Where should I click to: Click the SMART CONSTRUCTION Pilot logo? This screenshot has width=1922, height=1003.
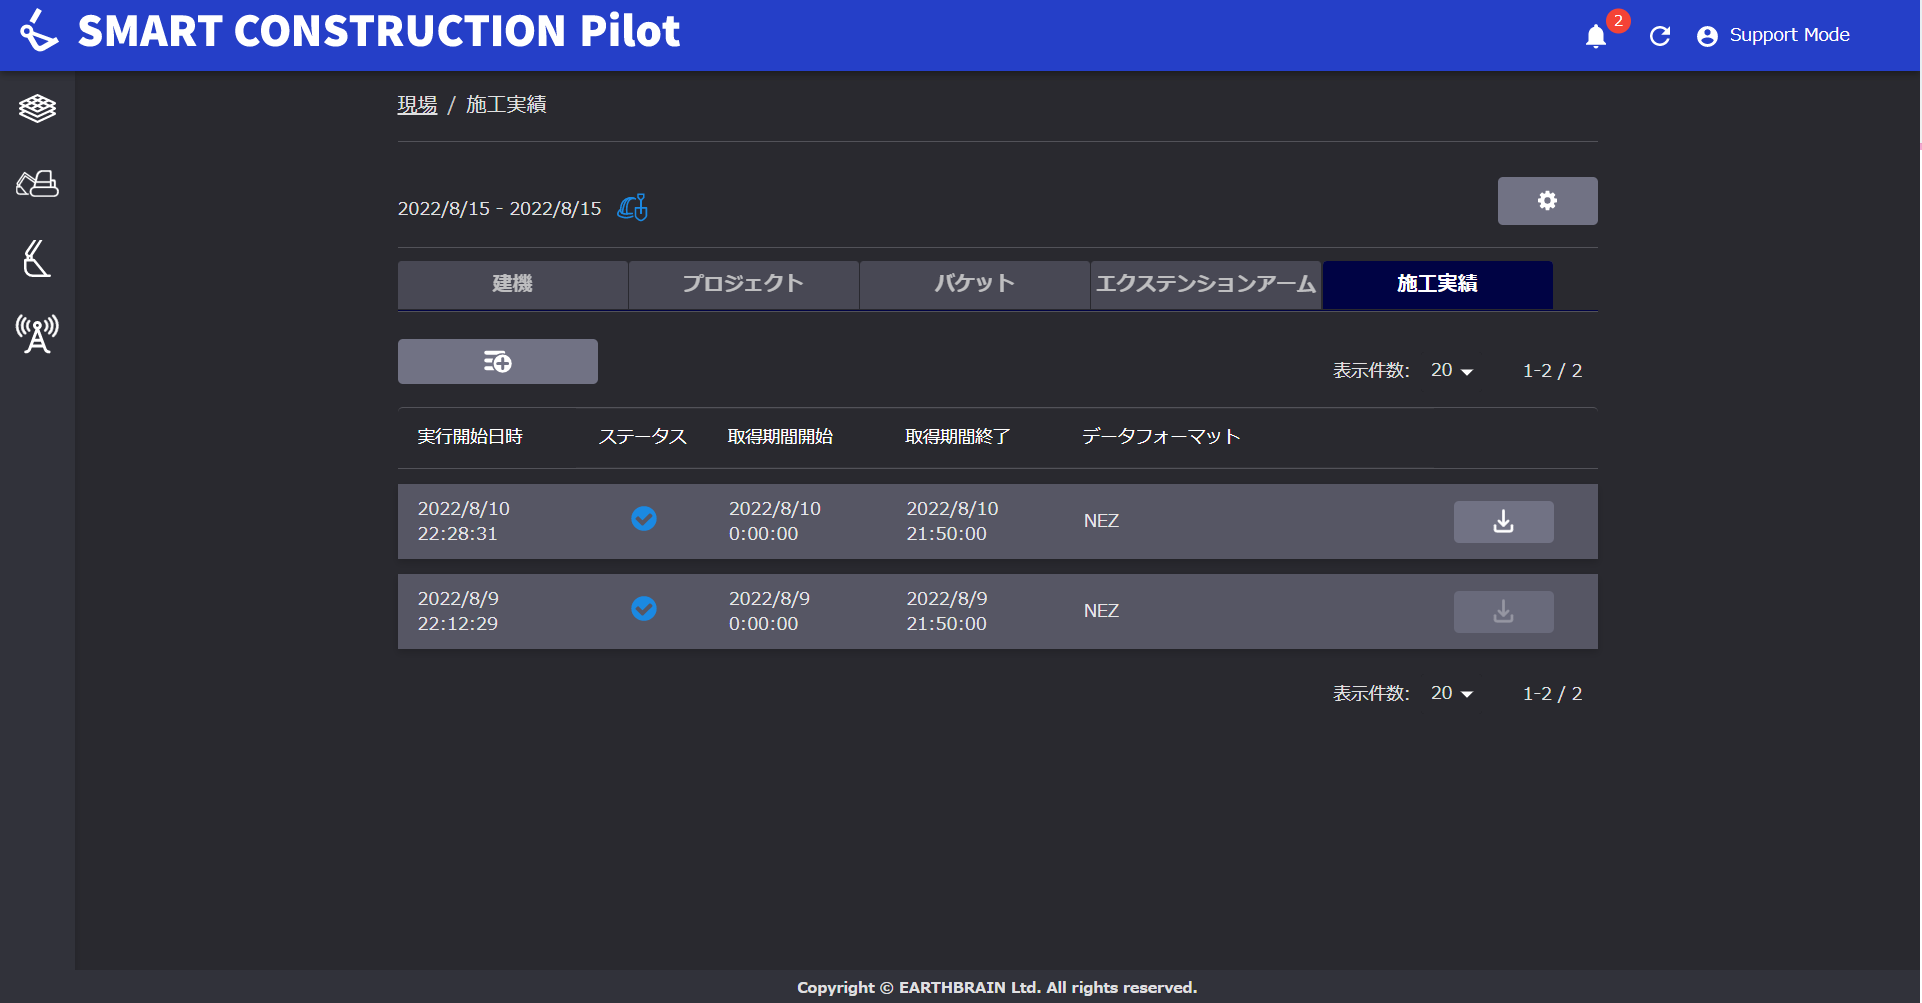coord(350,31)
